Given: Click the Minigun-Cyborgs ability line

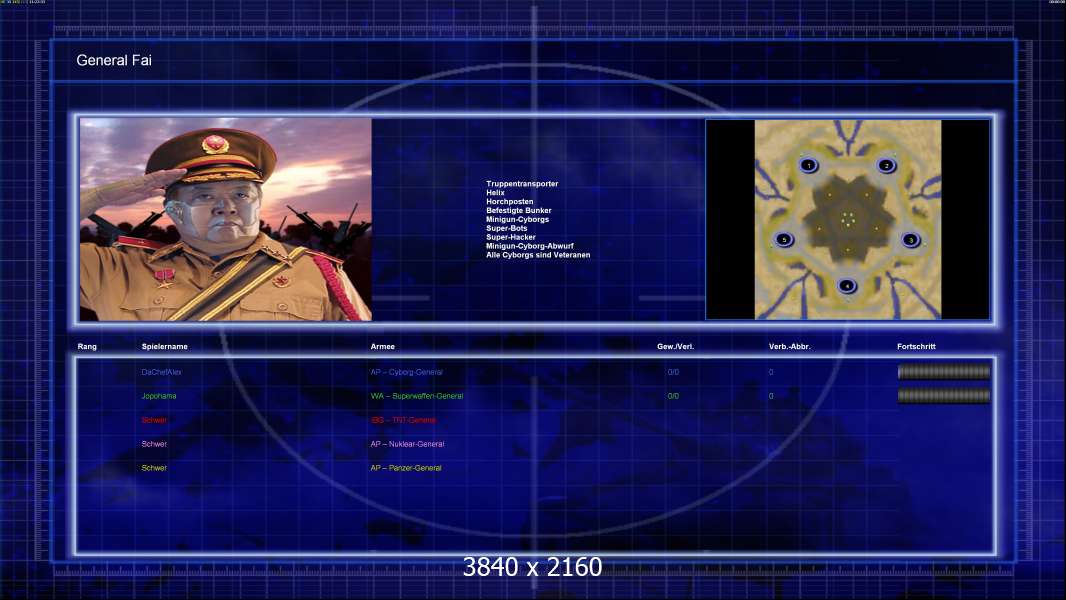Looking at the screenshot, I should 517,219.
